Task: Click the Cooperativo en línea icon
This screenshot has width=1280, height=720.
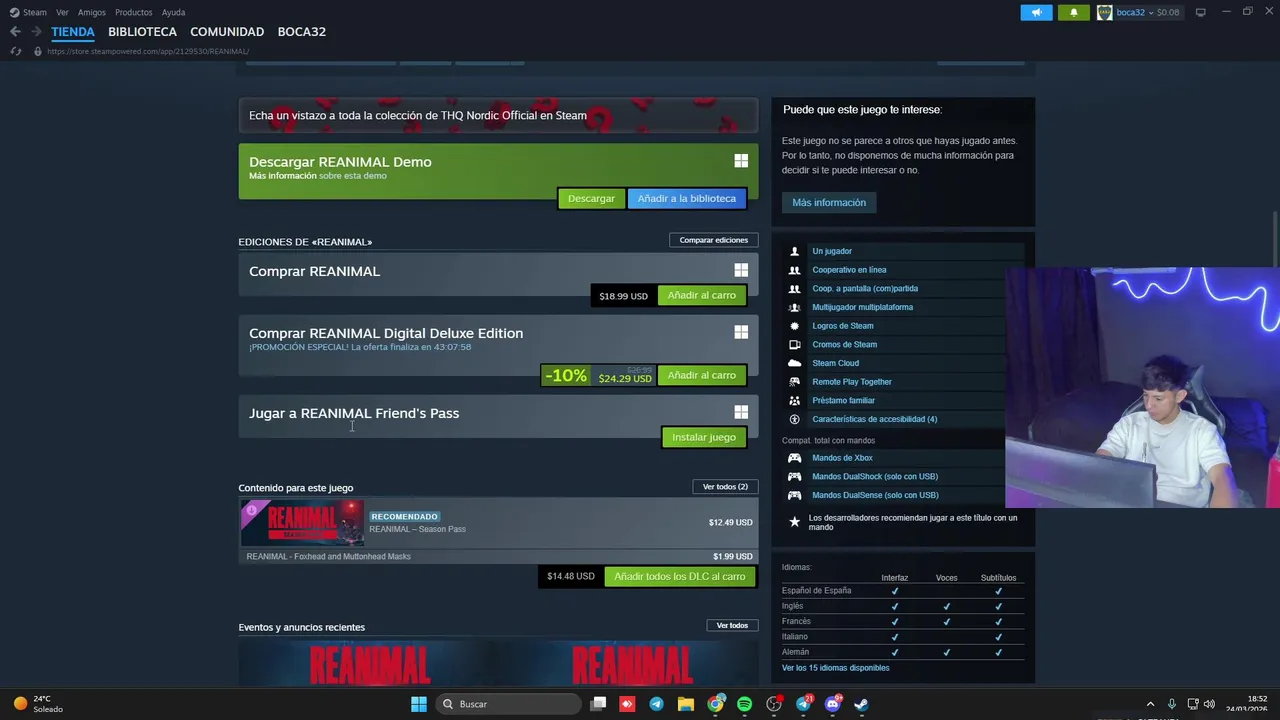Action: (x=794, y=270)
